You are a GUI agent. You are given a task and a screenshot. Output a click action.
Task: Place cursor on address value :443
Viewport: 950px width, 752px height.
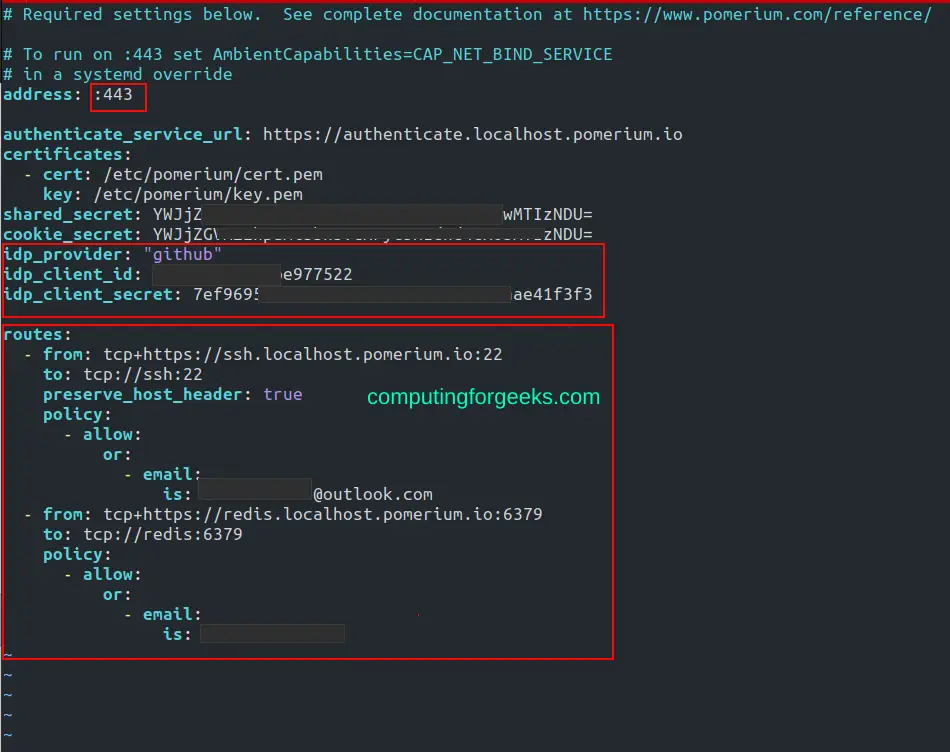click(113, 95)
